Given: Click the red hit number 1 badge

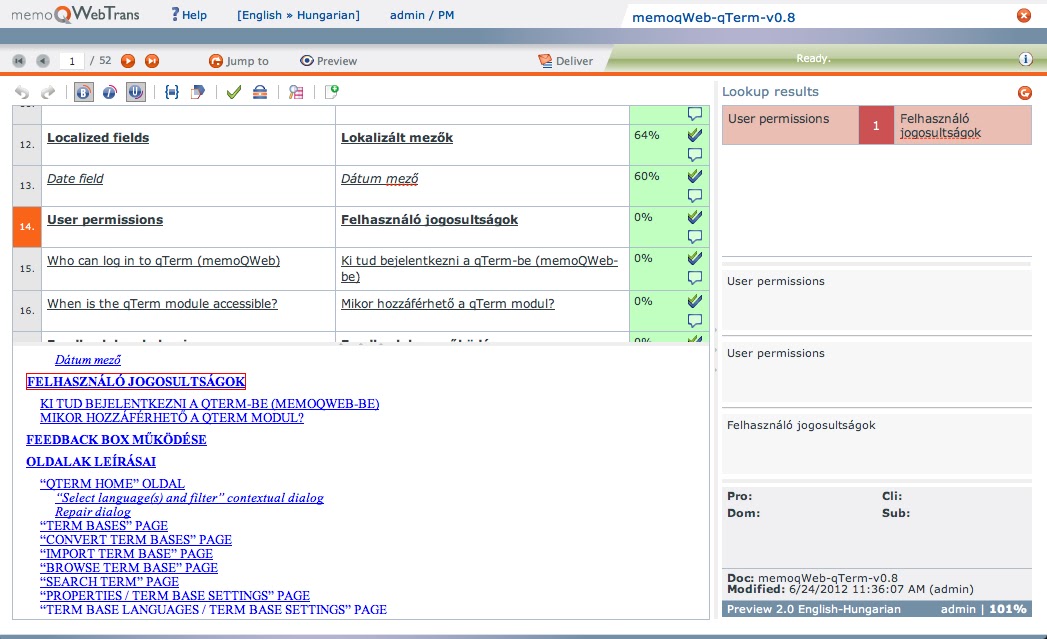Looking at the screenshot, I should point(876,125).
